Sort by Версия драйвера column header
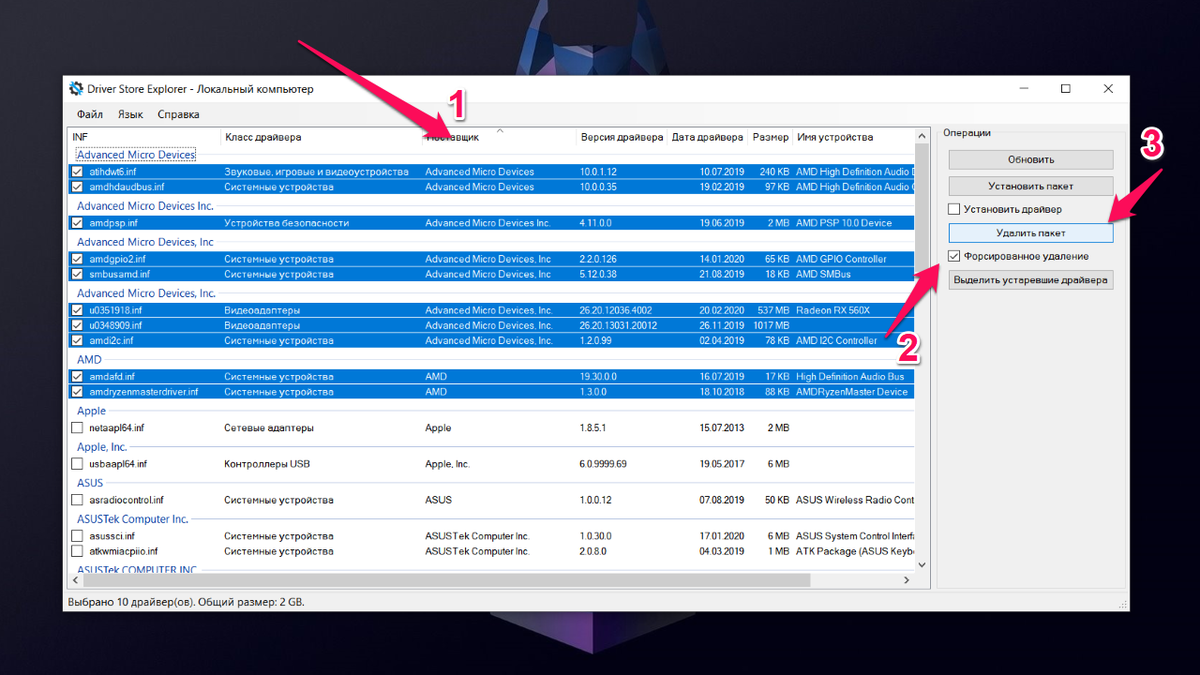Viewport: 1200px width, 675px height. (x=622, y=137)
